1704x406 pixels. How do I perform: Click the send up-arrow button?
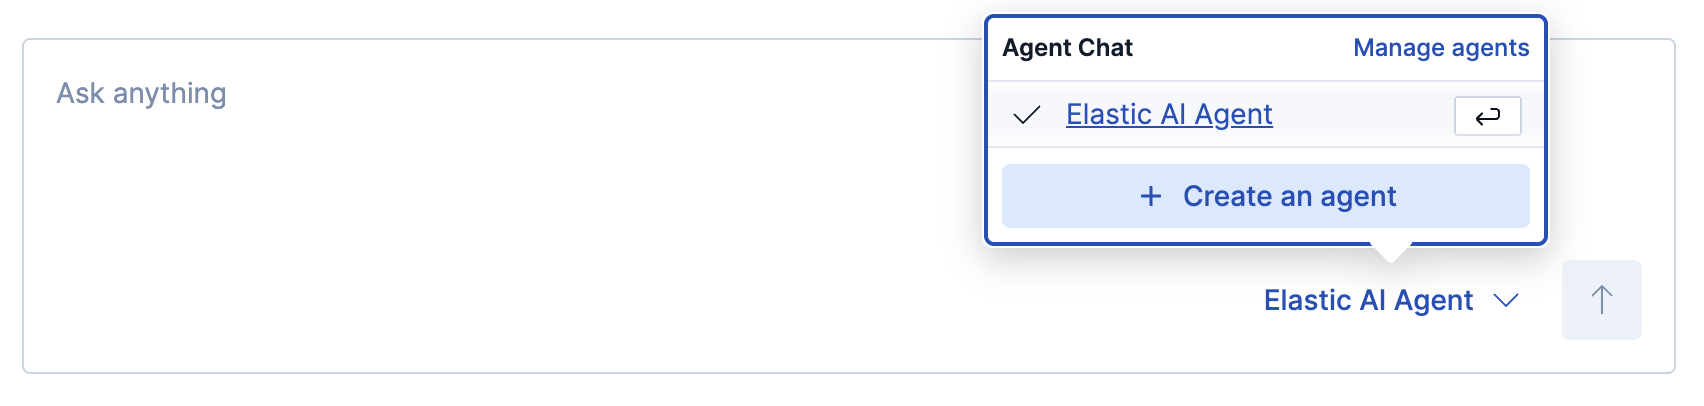(x=1601, y=300)
